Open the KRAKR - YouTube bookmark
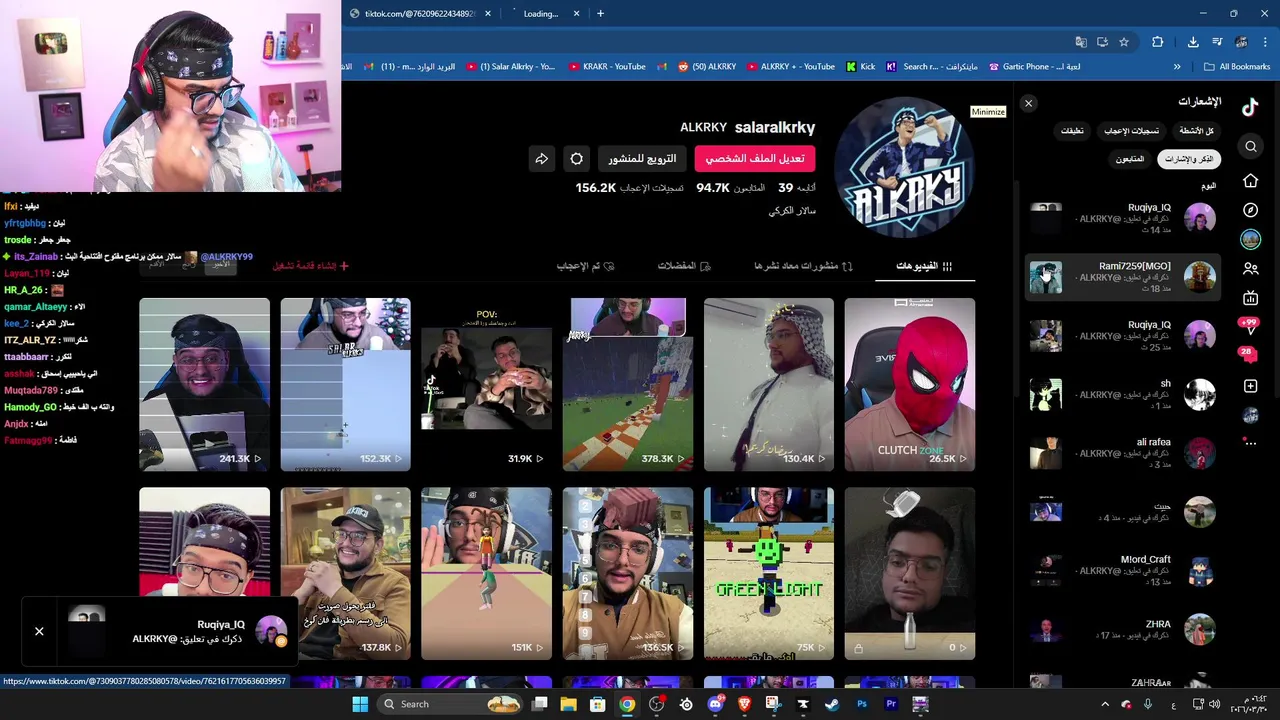 [607, 67]
